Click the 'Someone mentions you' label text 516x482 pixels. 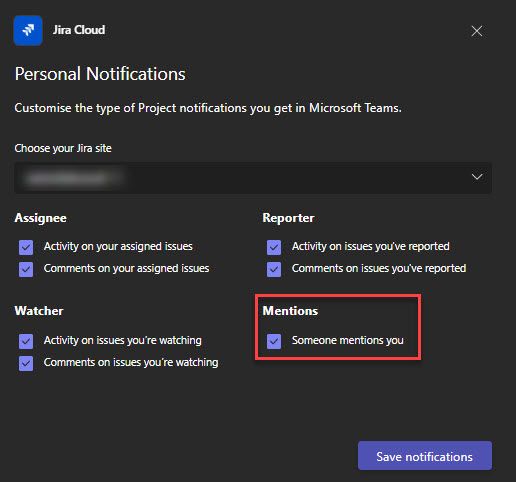(348, 340)
